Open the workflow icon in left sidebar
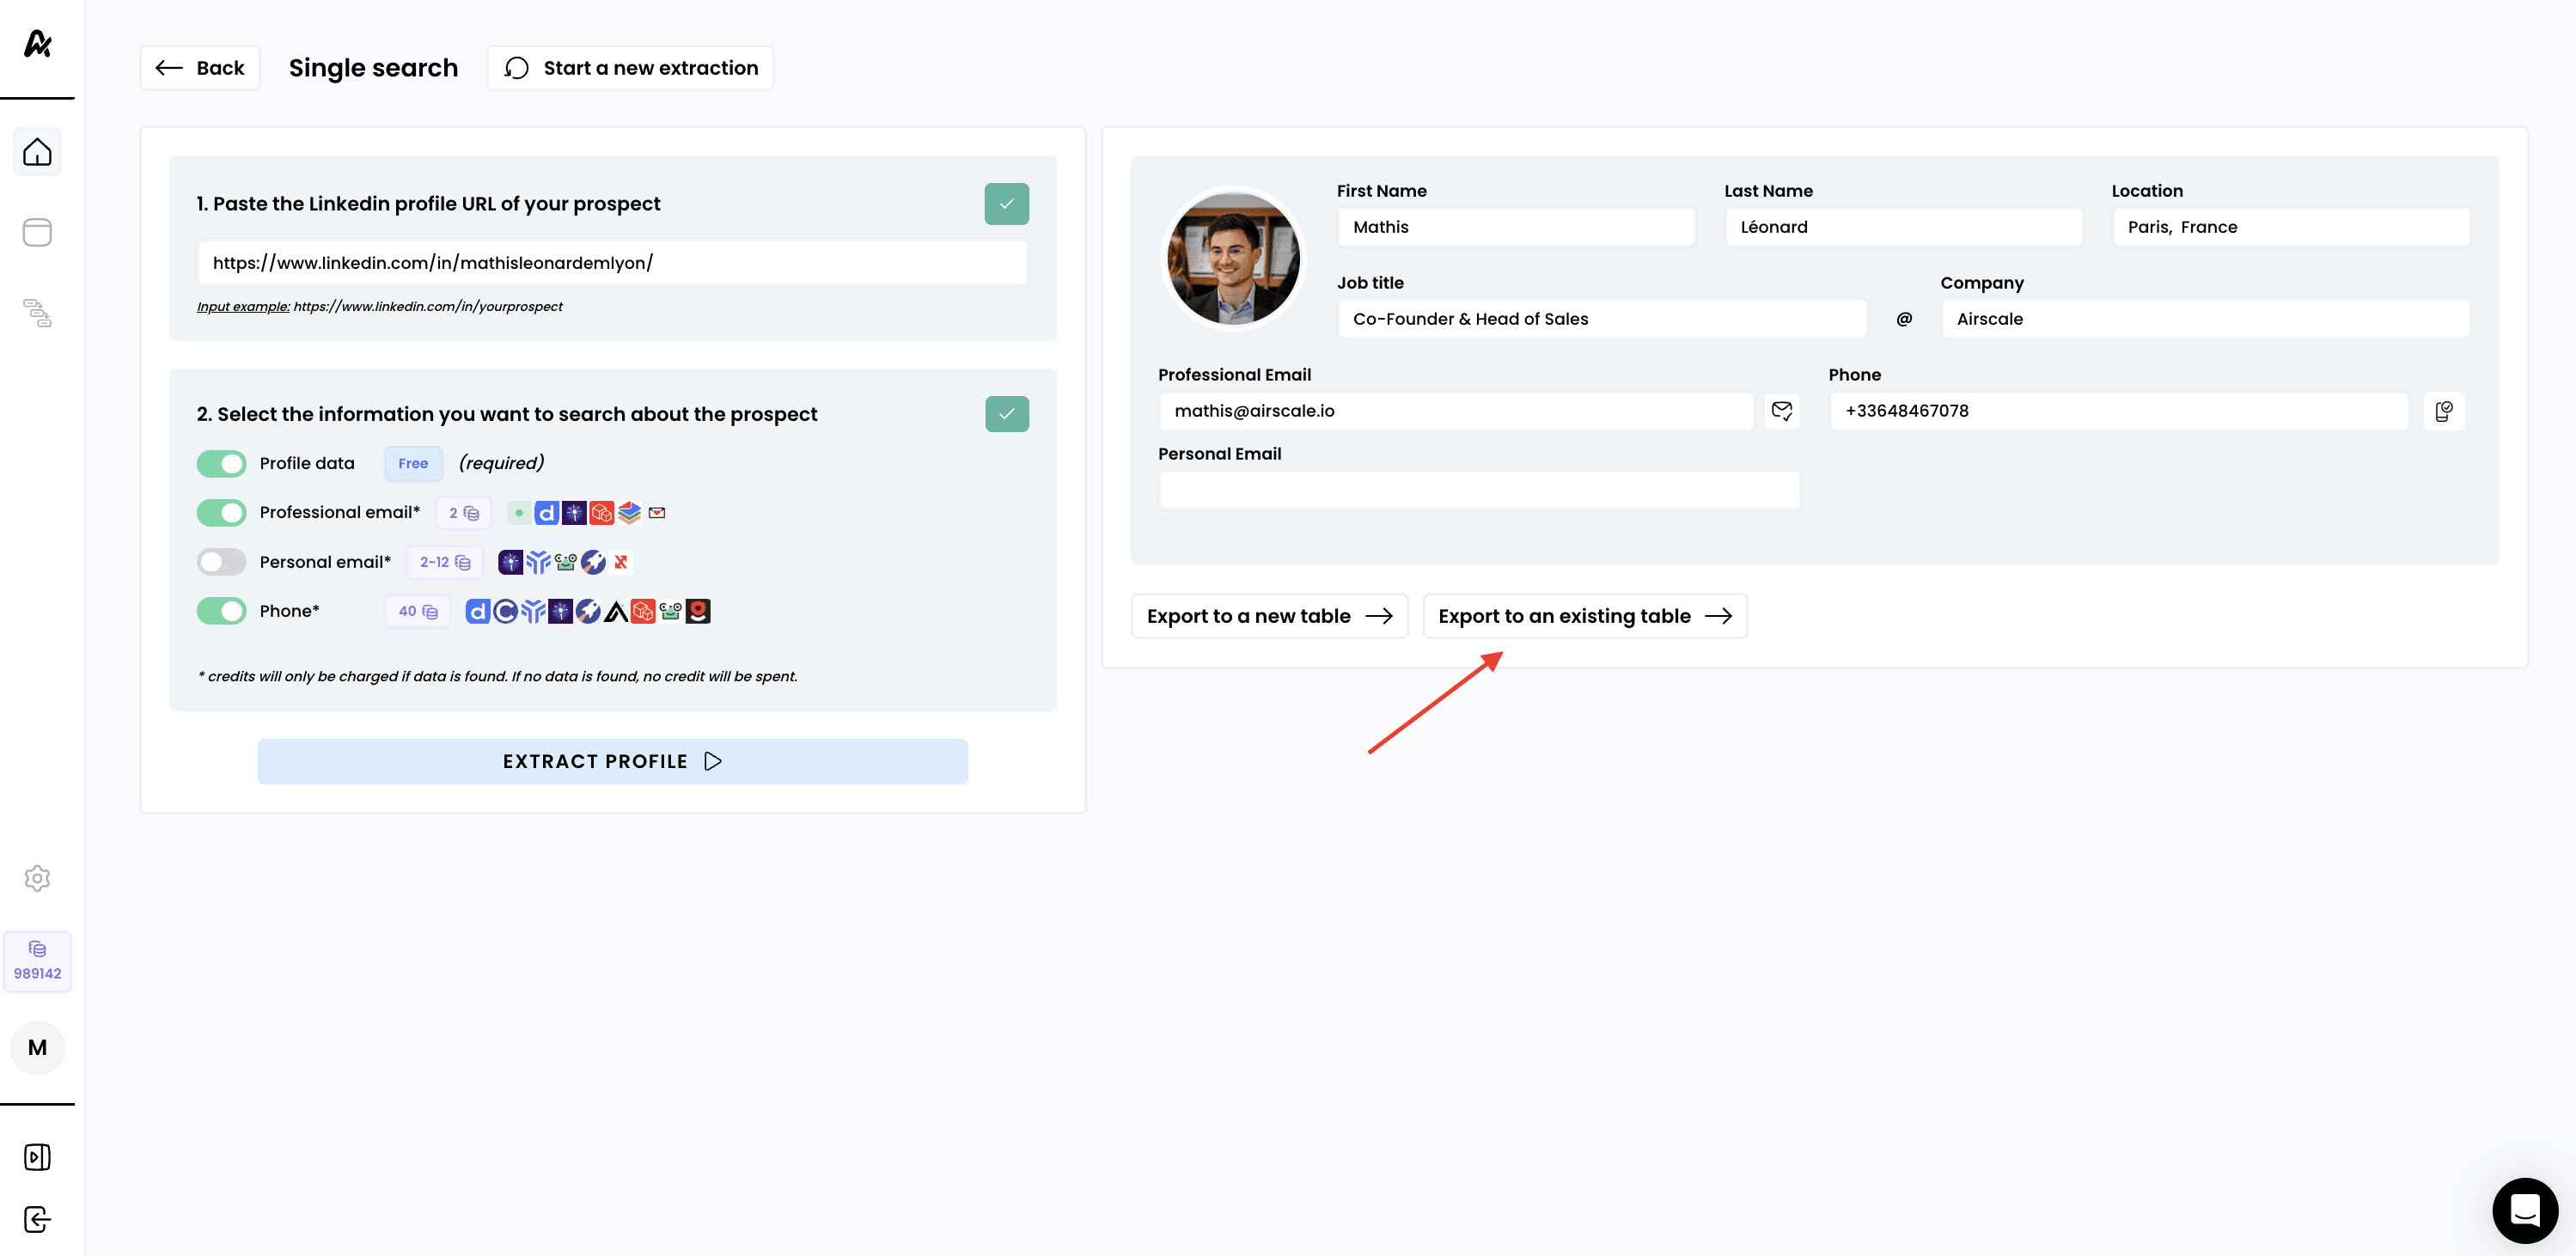This screenshot has width=2576, height=1256. point(37,313)
